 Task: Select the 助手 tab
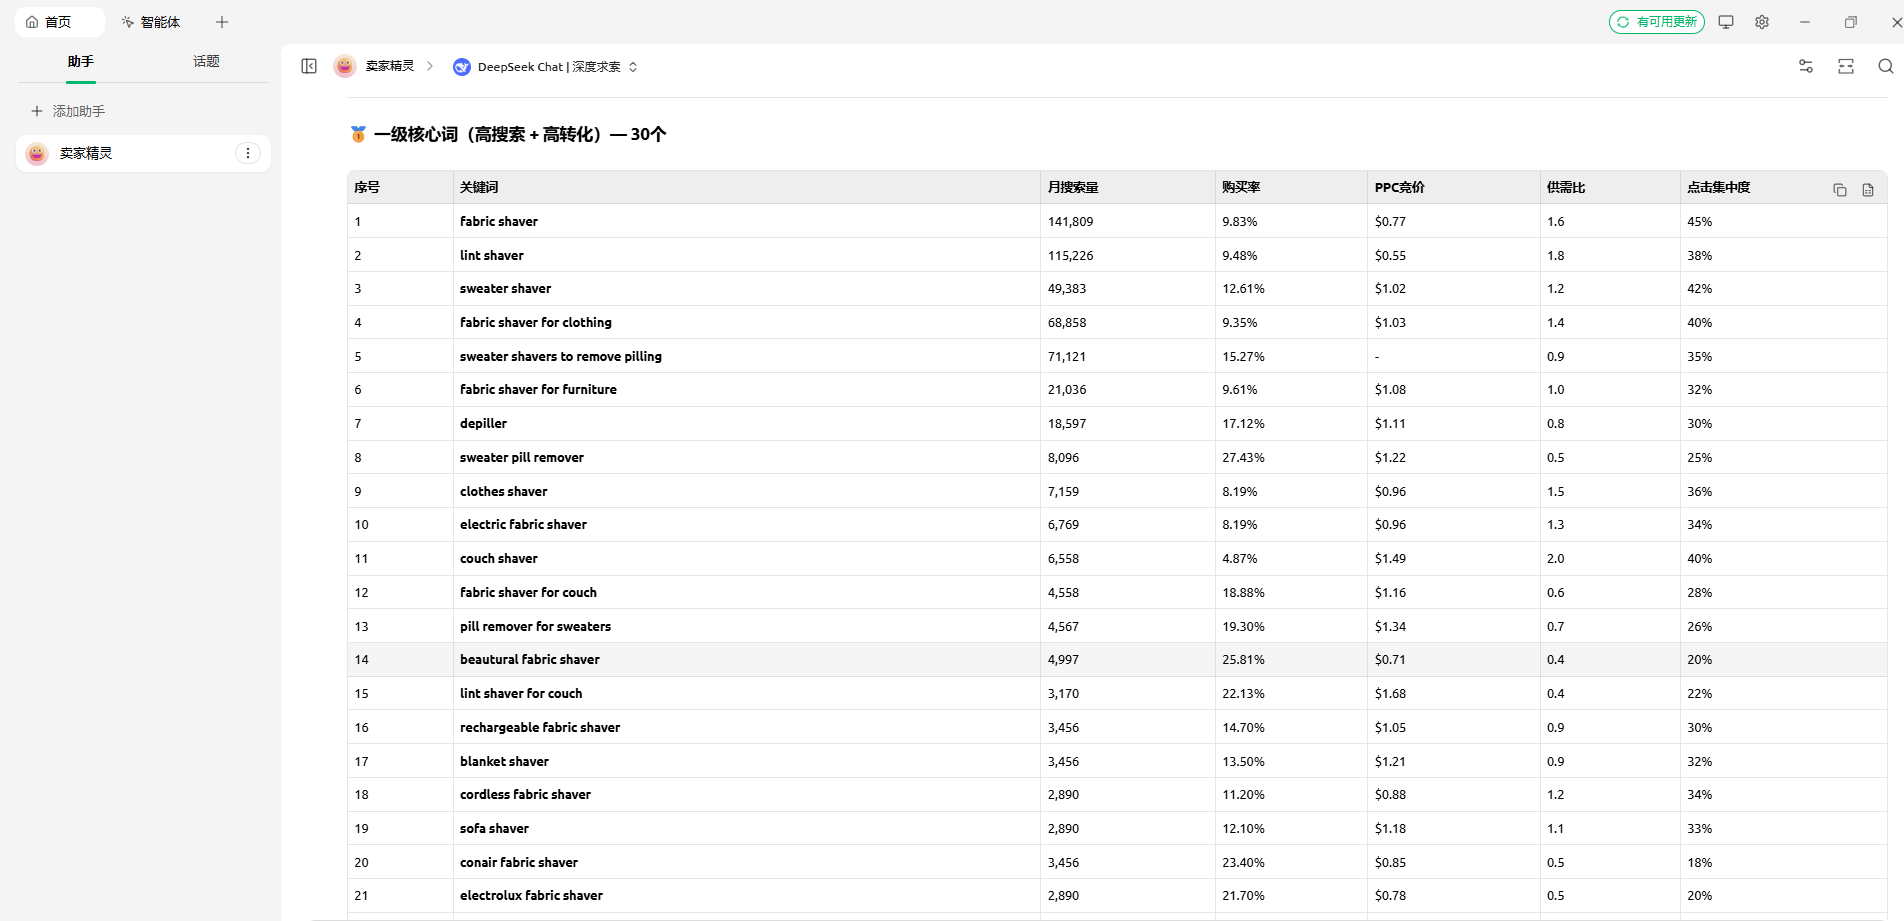click(x=81, y=62)
